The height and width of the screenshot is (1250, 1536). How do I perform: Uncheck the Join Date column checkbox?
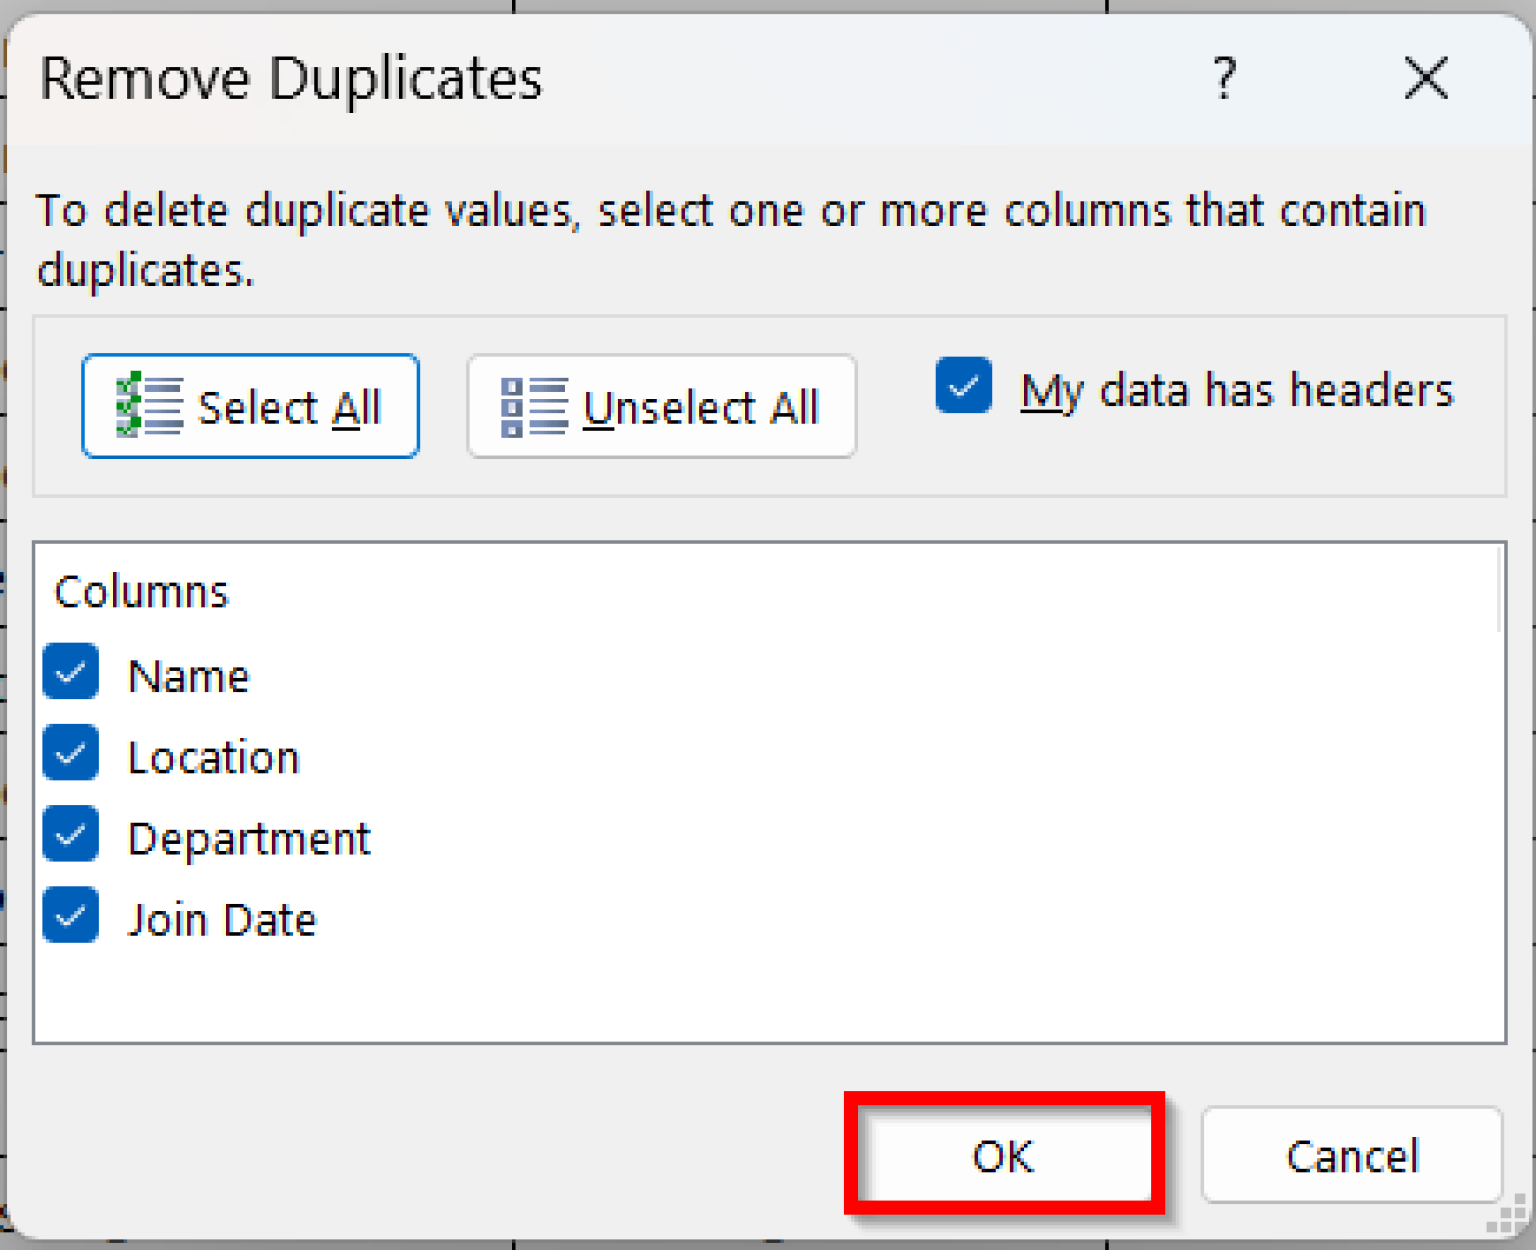[x=71, y=916]
